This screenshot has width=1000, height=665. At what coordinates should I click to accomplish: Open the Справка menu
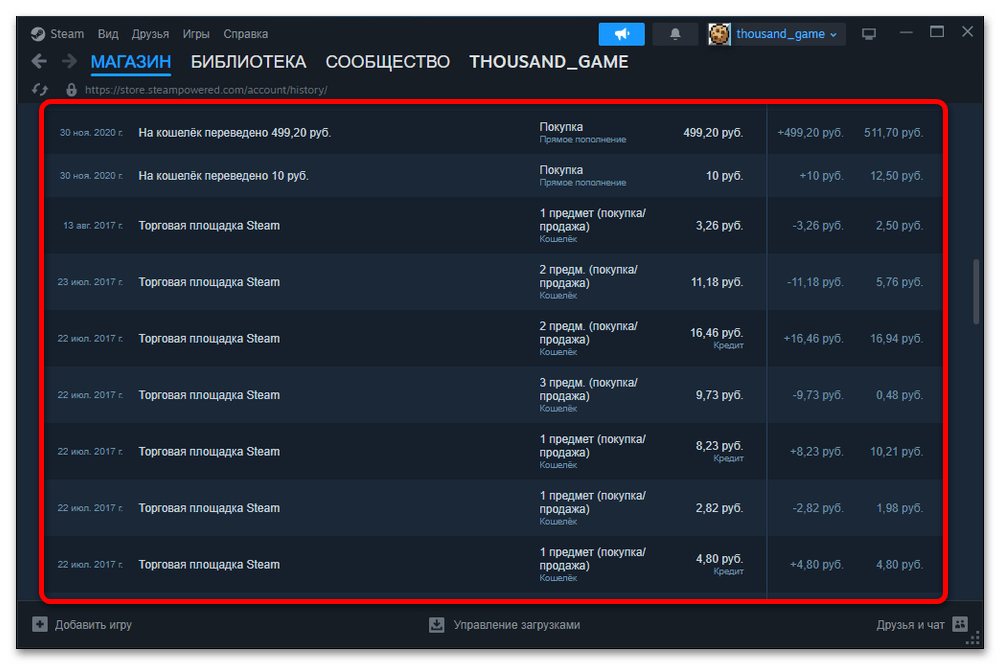coord(245,34)
